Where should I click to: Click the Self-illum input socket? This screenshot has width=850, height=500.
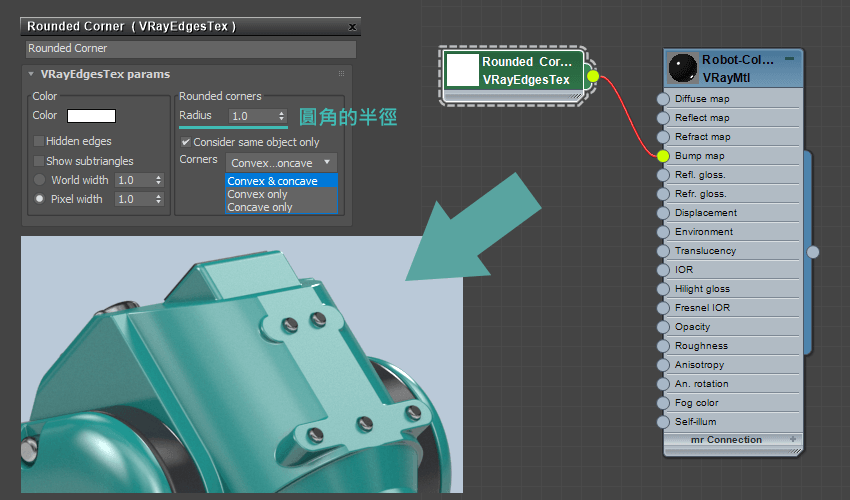pyautogui.click(x=662, y=422)
